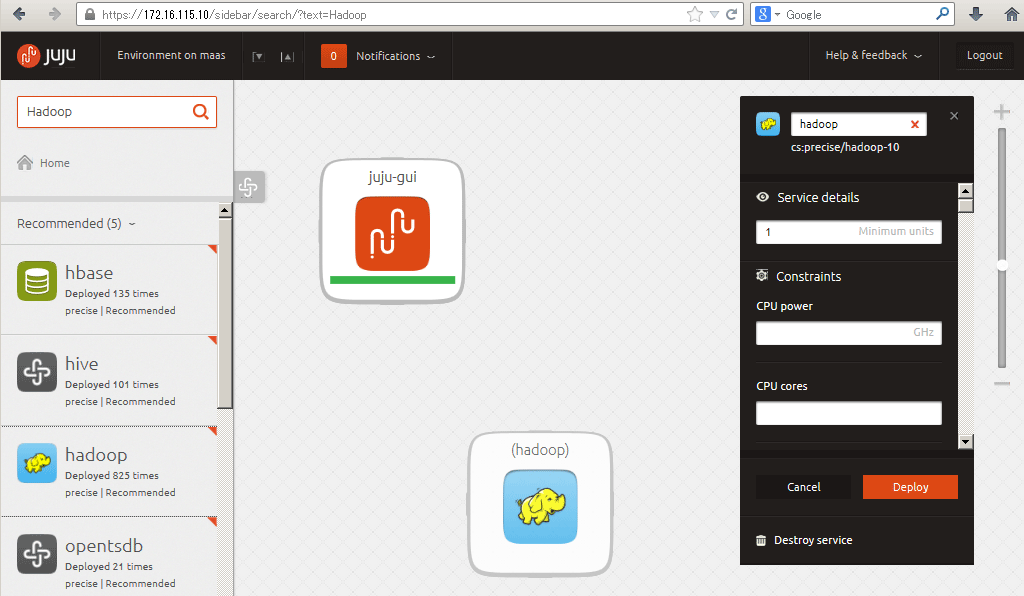Open the Google search engine dropdown
The height and width of the screenshot is (596, 1024).
[778, 14]
